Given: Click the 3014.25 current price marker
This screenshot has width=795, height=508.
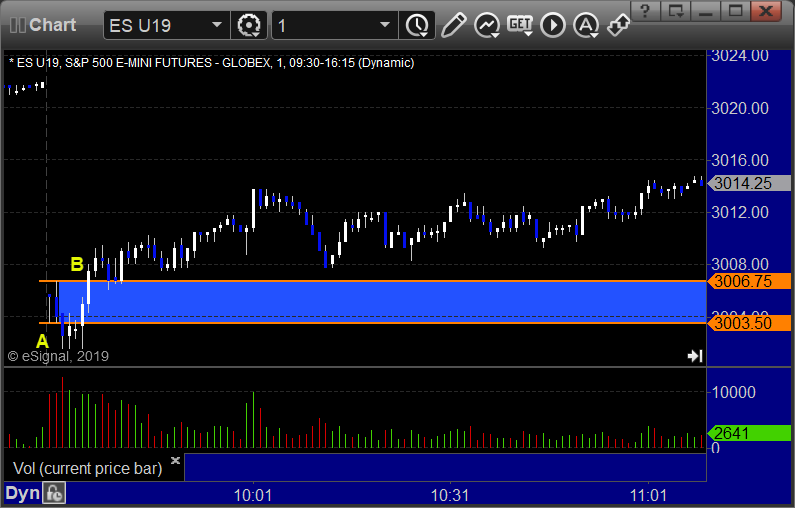Looking at the screenshot, I should click(749, 183).
